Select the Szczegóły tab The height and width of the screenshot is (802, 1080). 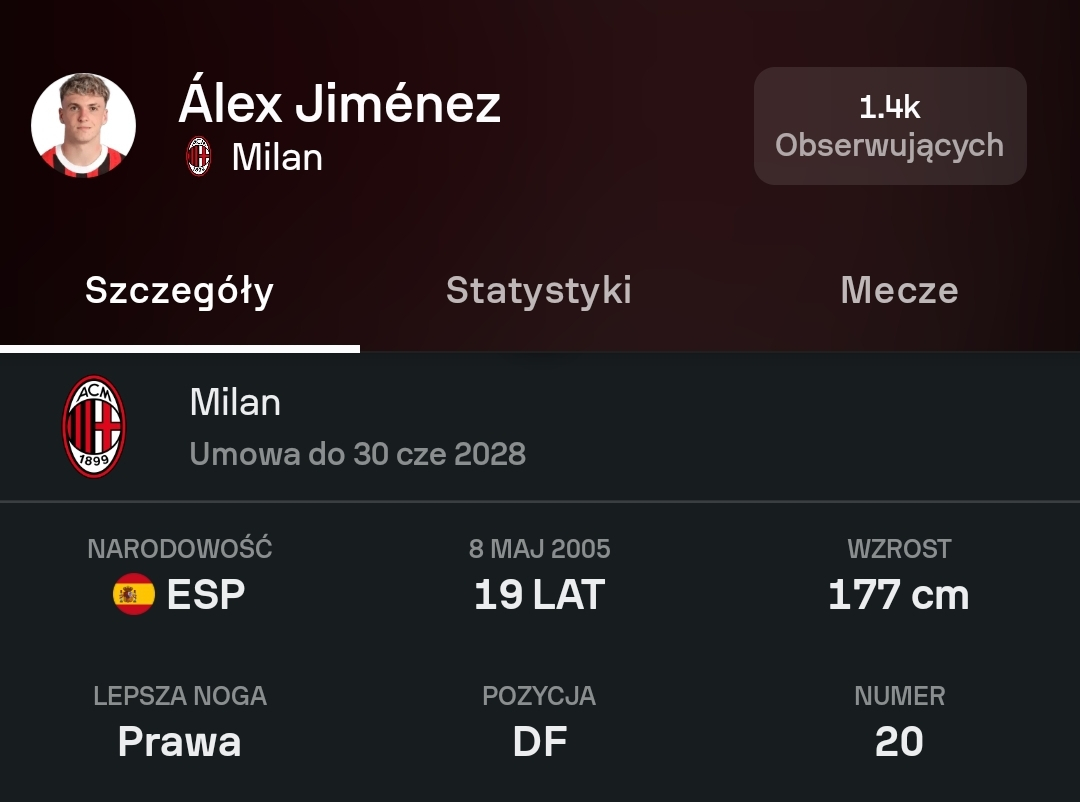pyautogui.click(x=179, y=290)
